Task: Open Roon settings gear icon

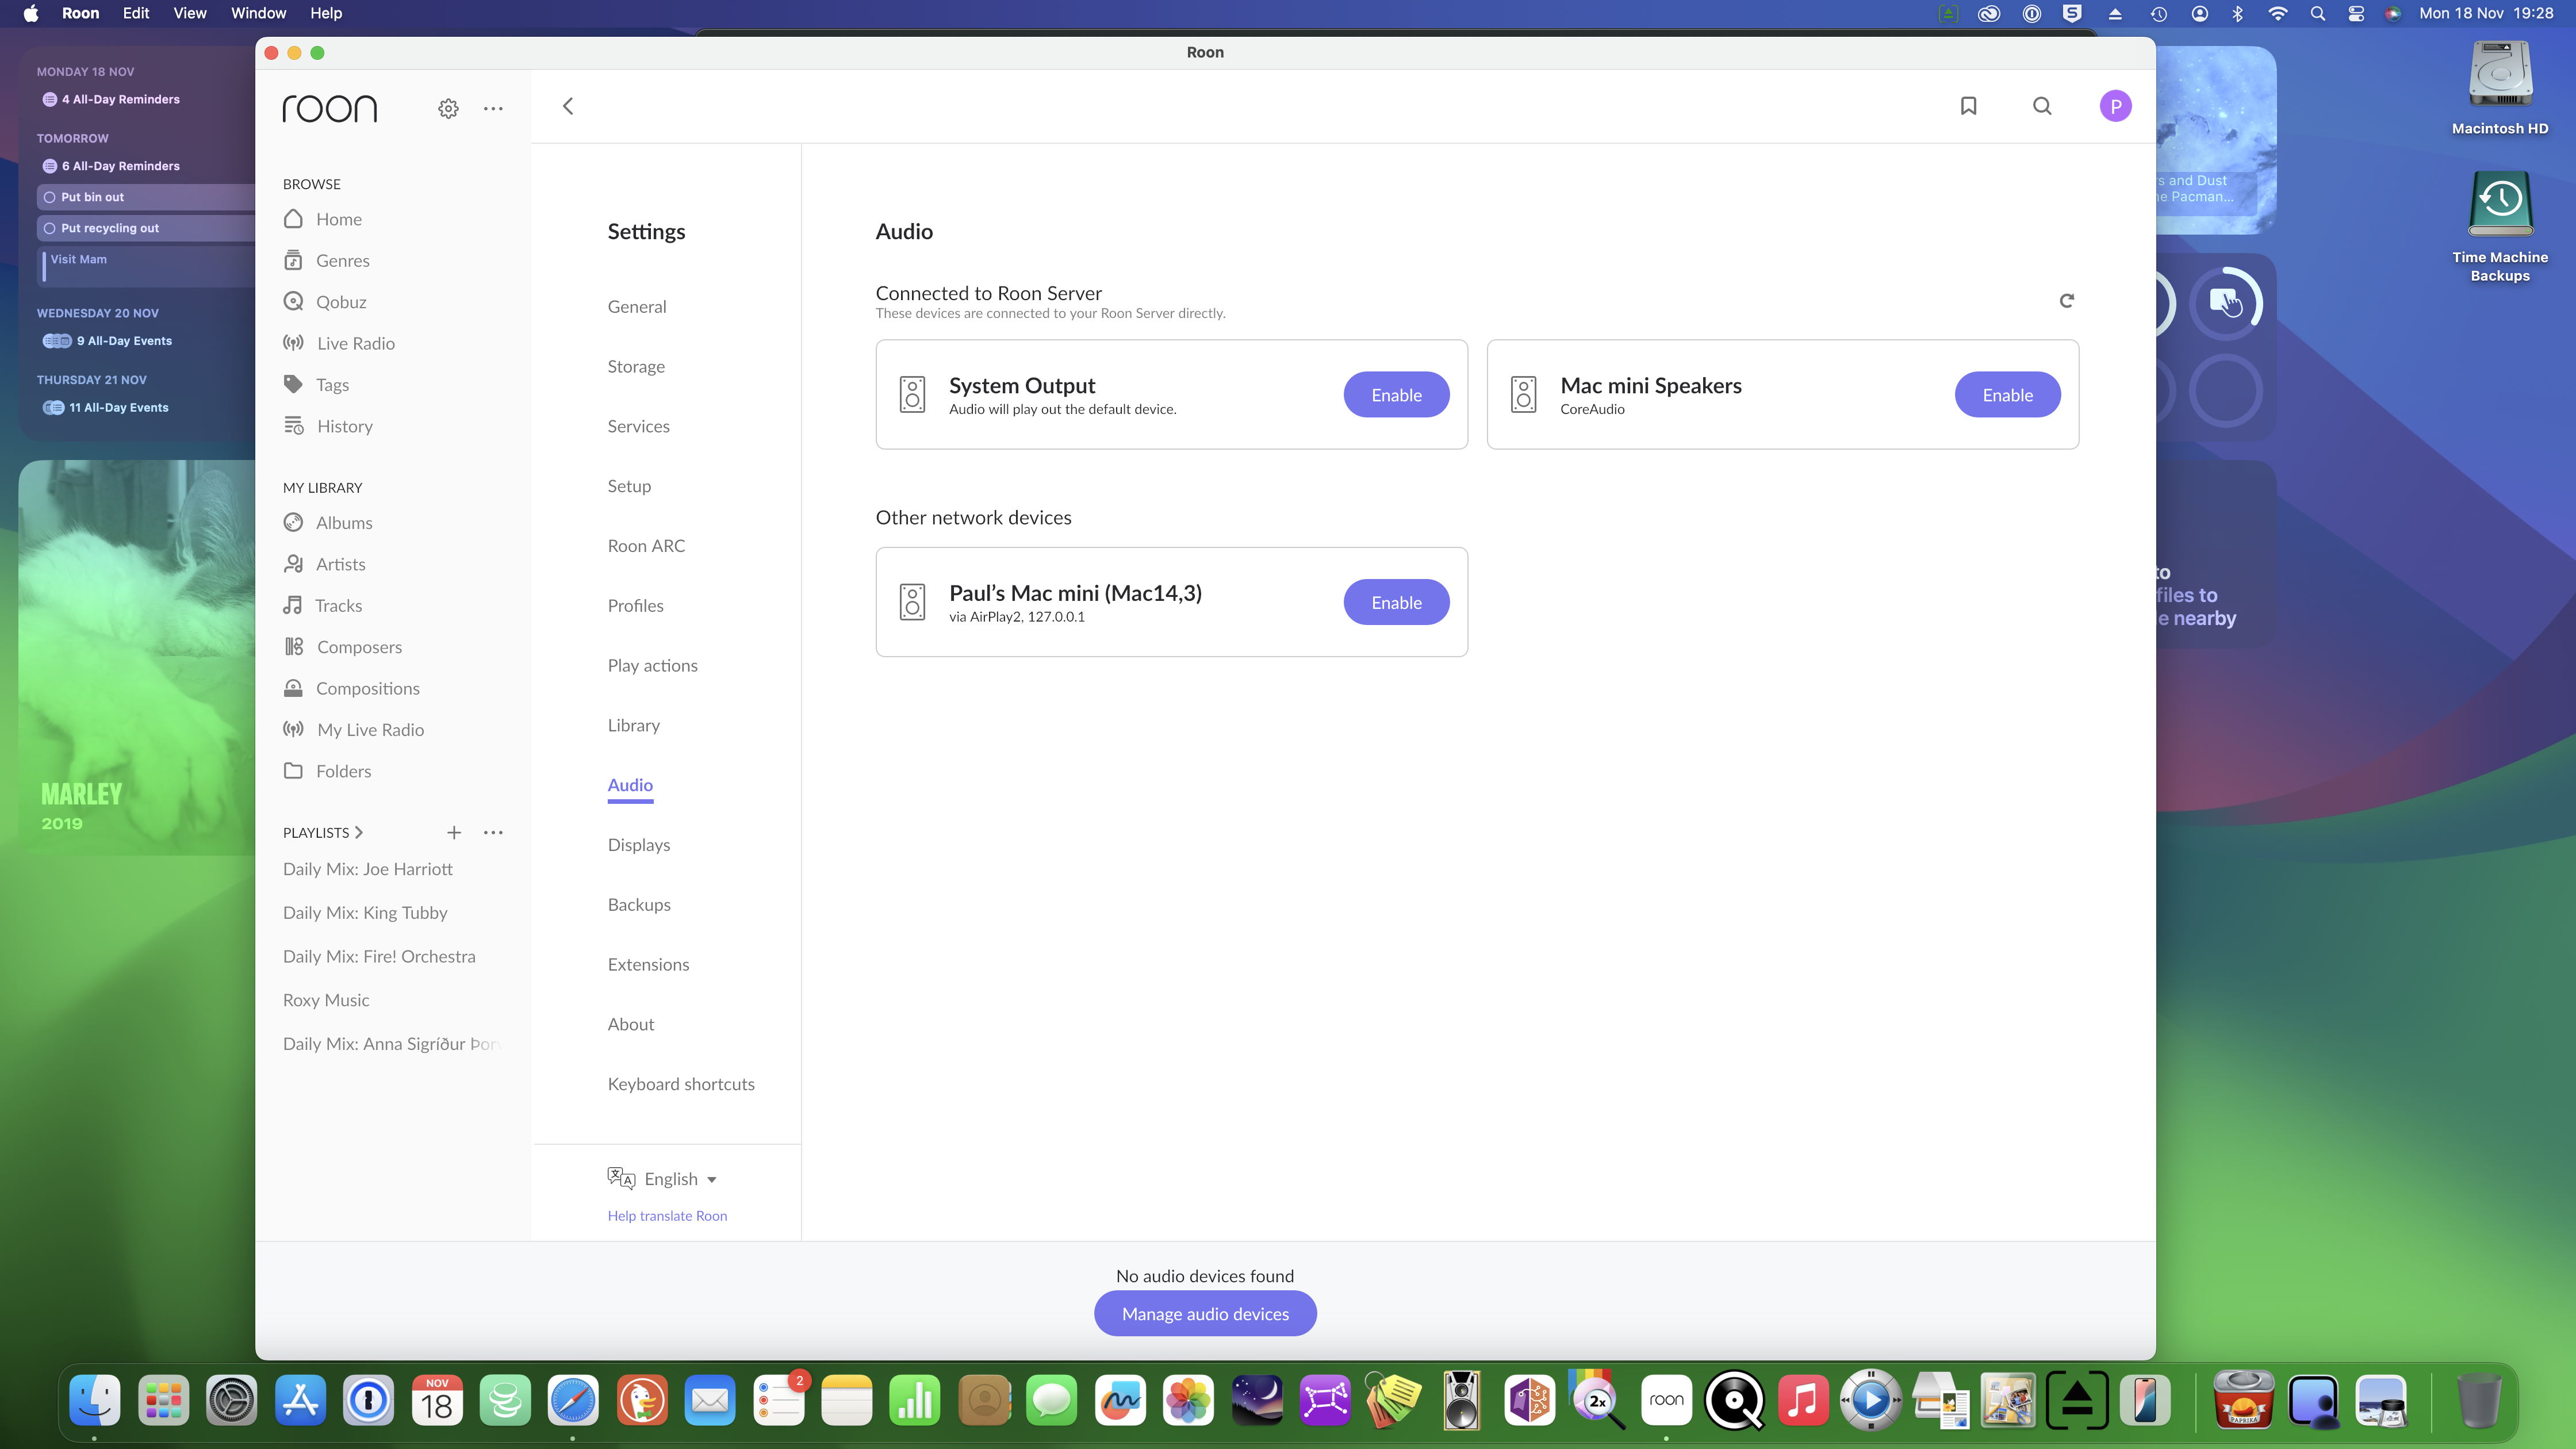Action: [448, 108]
